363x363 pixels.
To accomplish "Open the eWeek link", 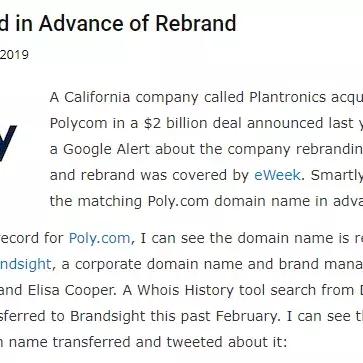I will [x=277, y=175].
